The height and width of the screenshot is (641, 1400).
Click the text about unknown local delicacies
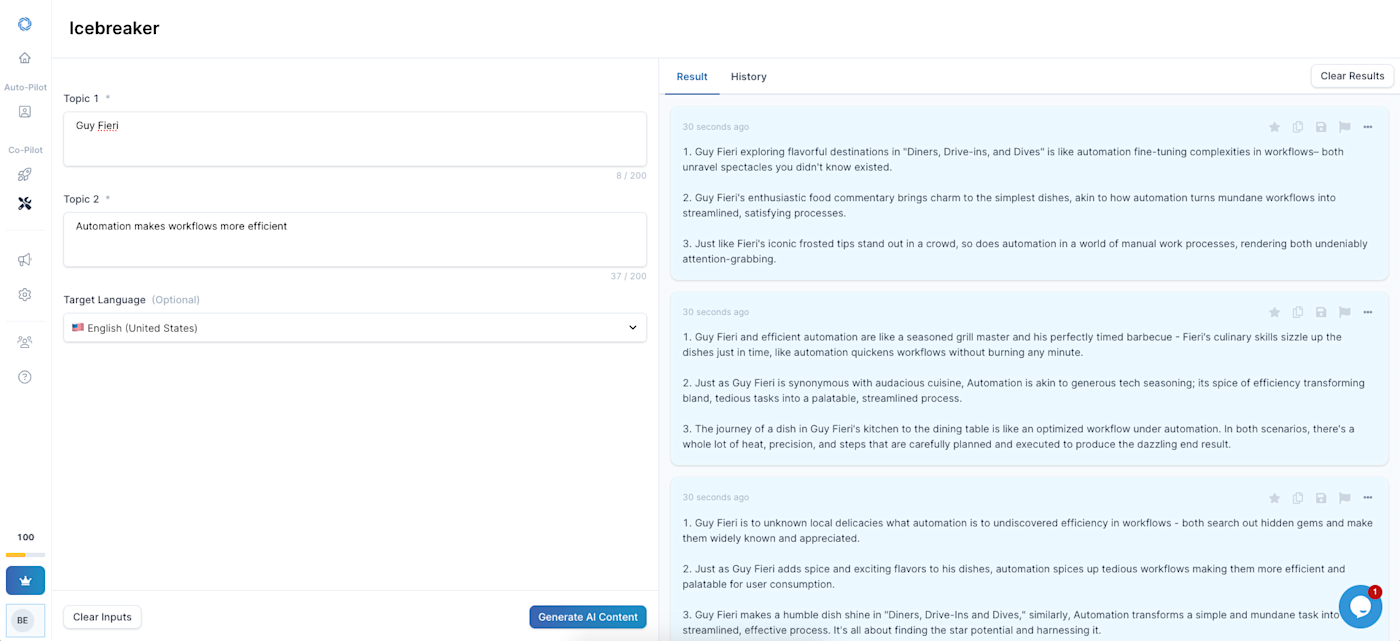click(x=1028, y=531)
